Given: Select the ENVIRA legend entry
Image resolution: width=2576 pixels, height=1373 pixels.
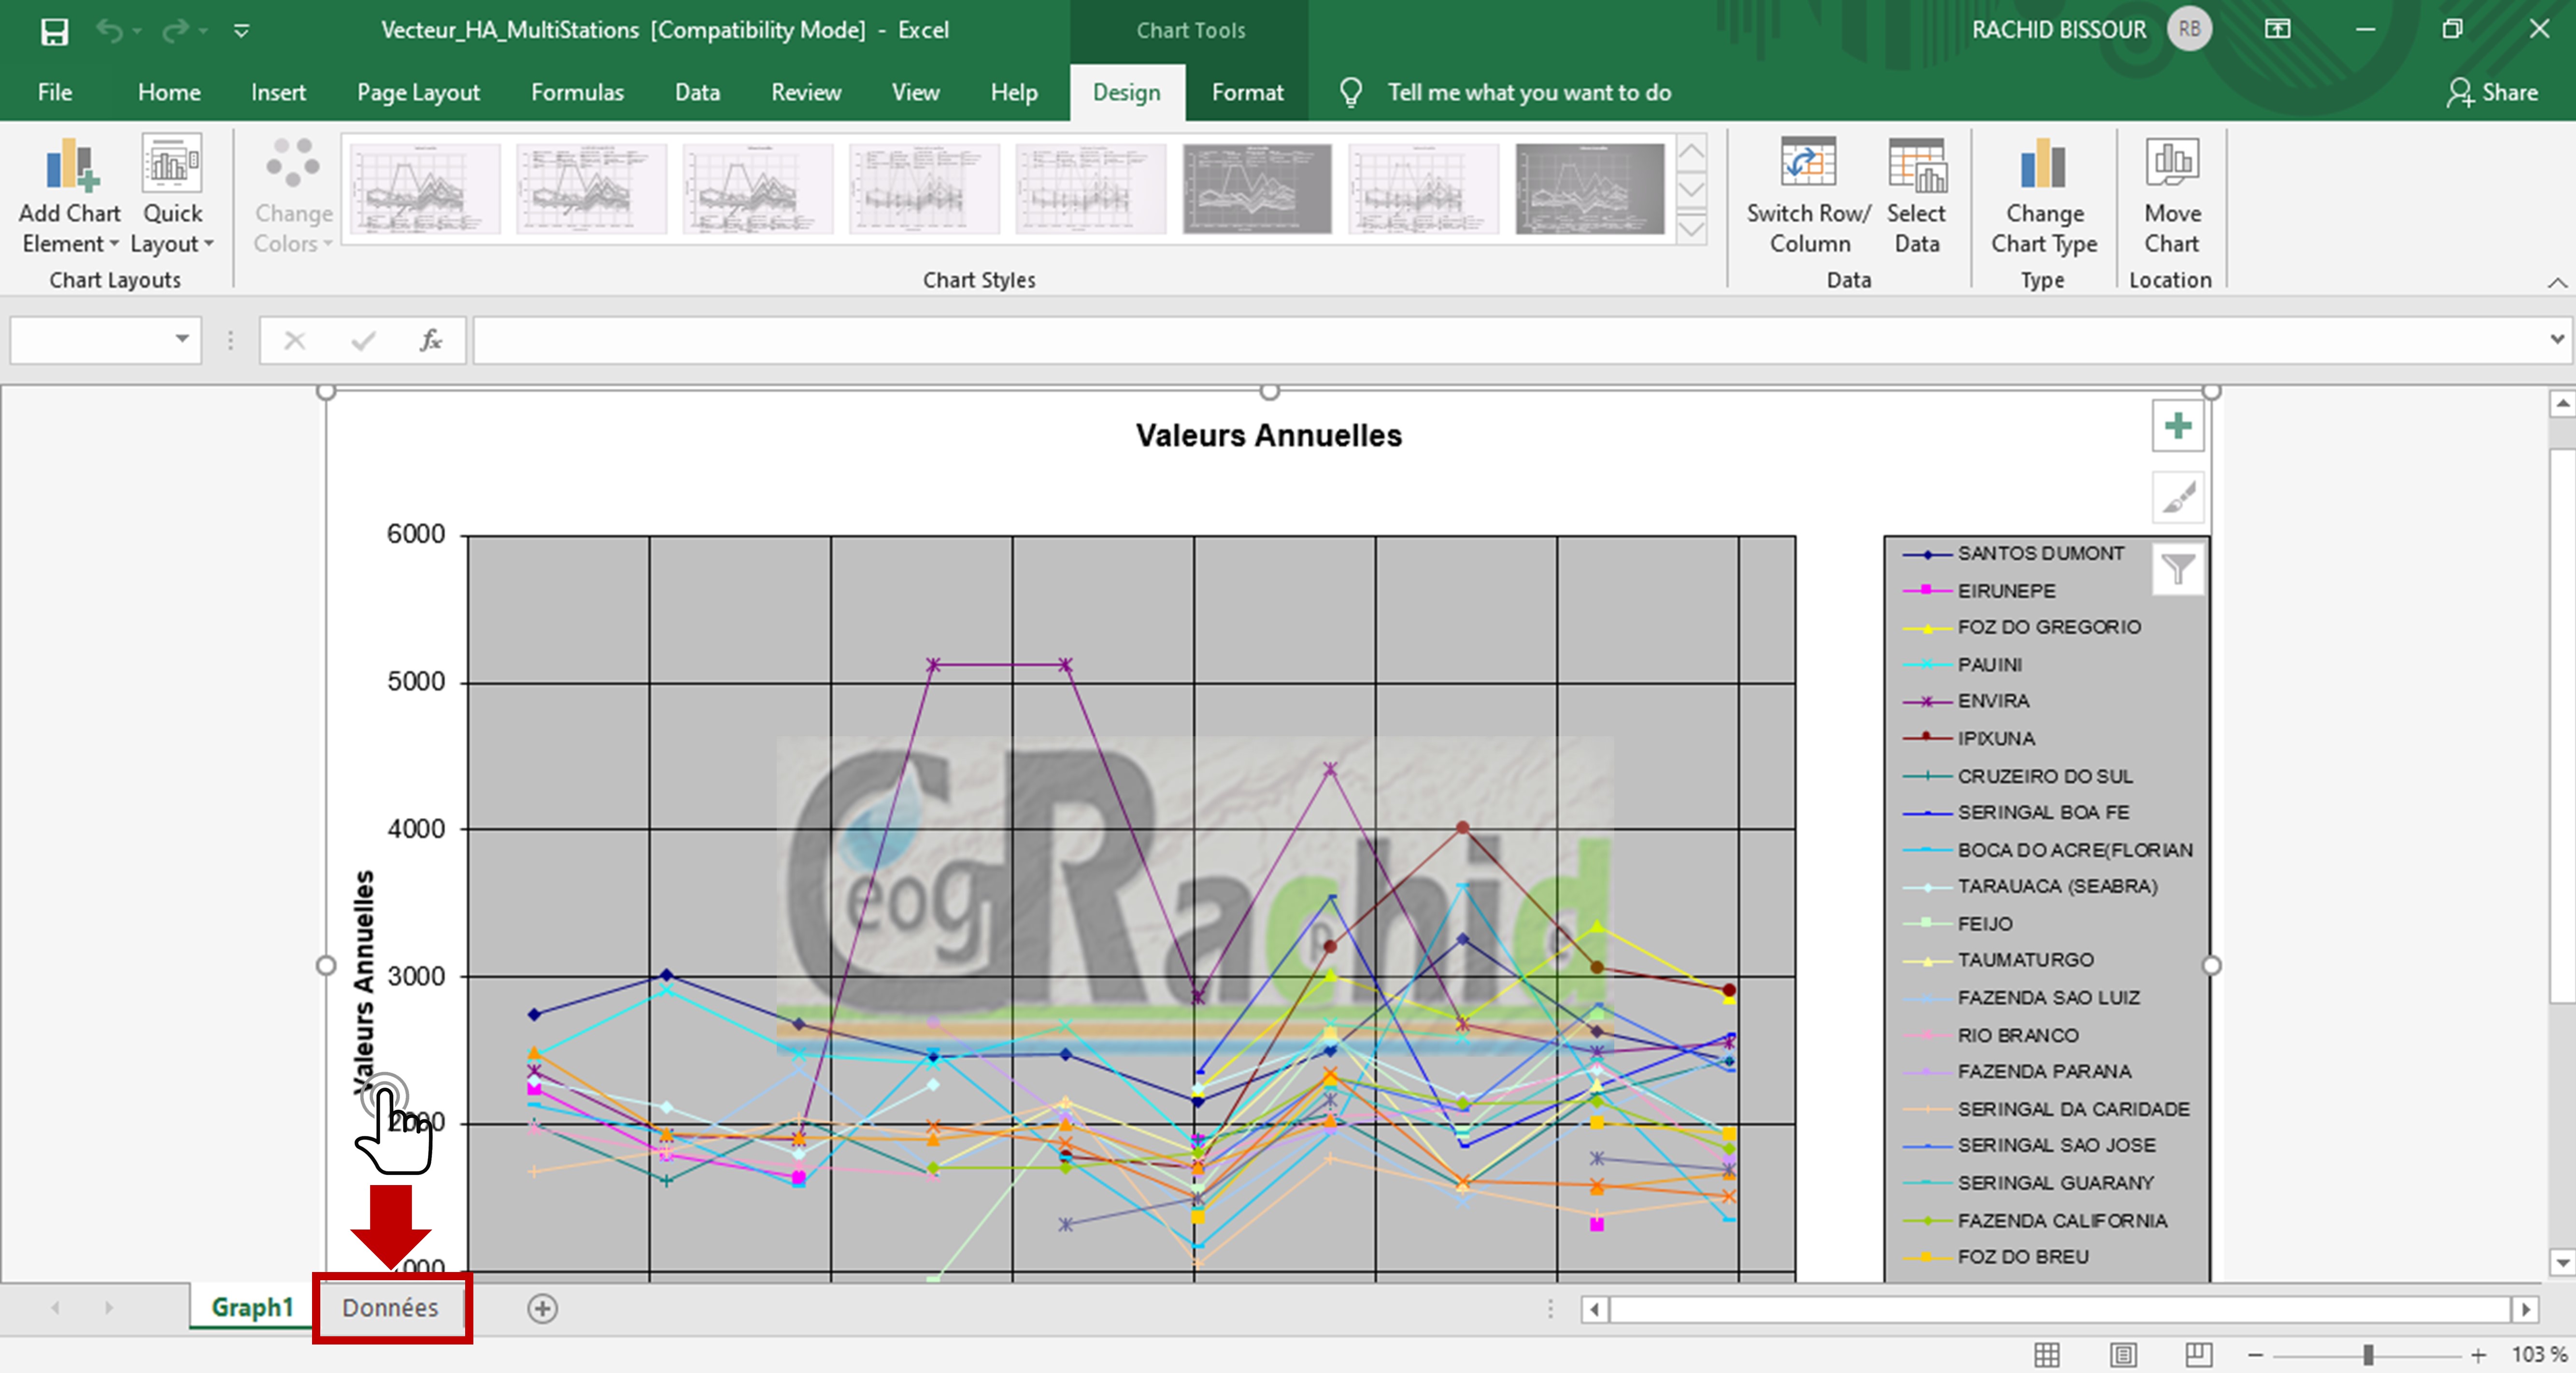Looking at the screenshot, I should [x=1966, y=701].
